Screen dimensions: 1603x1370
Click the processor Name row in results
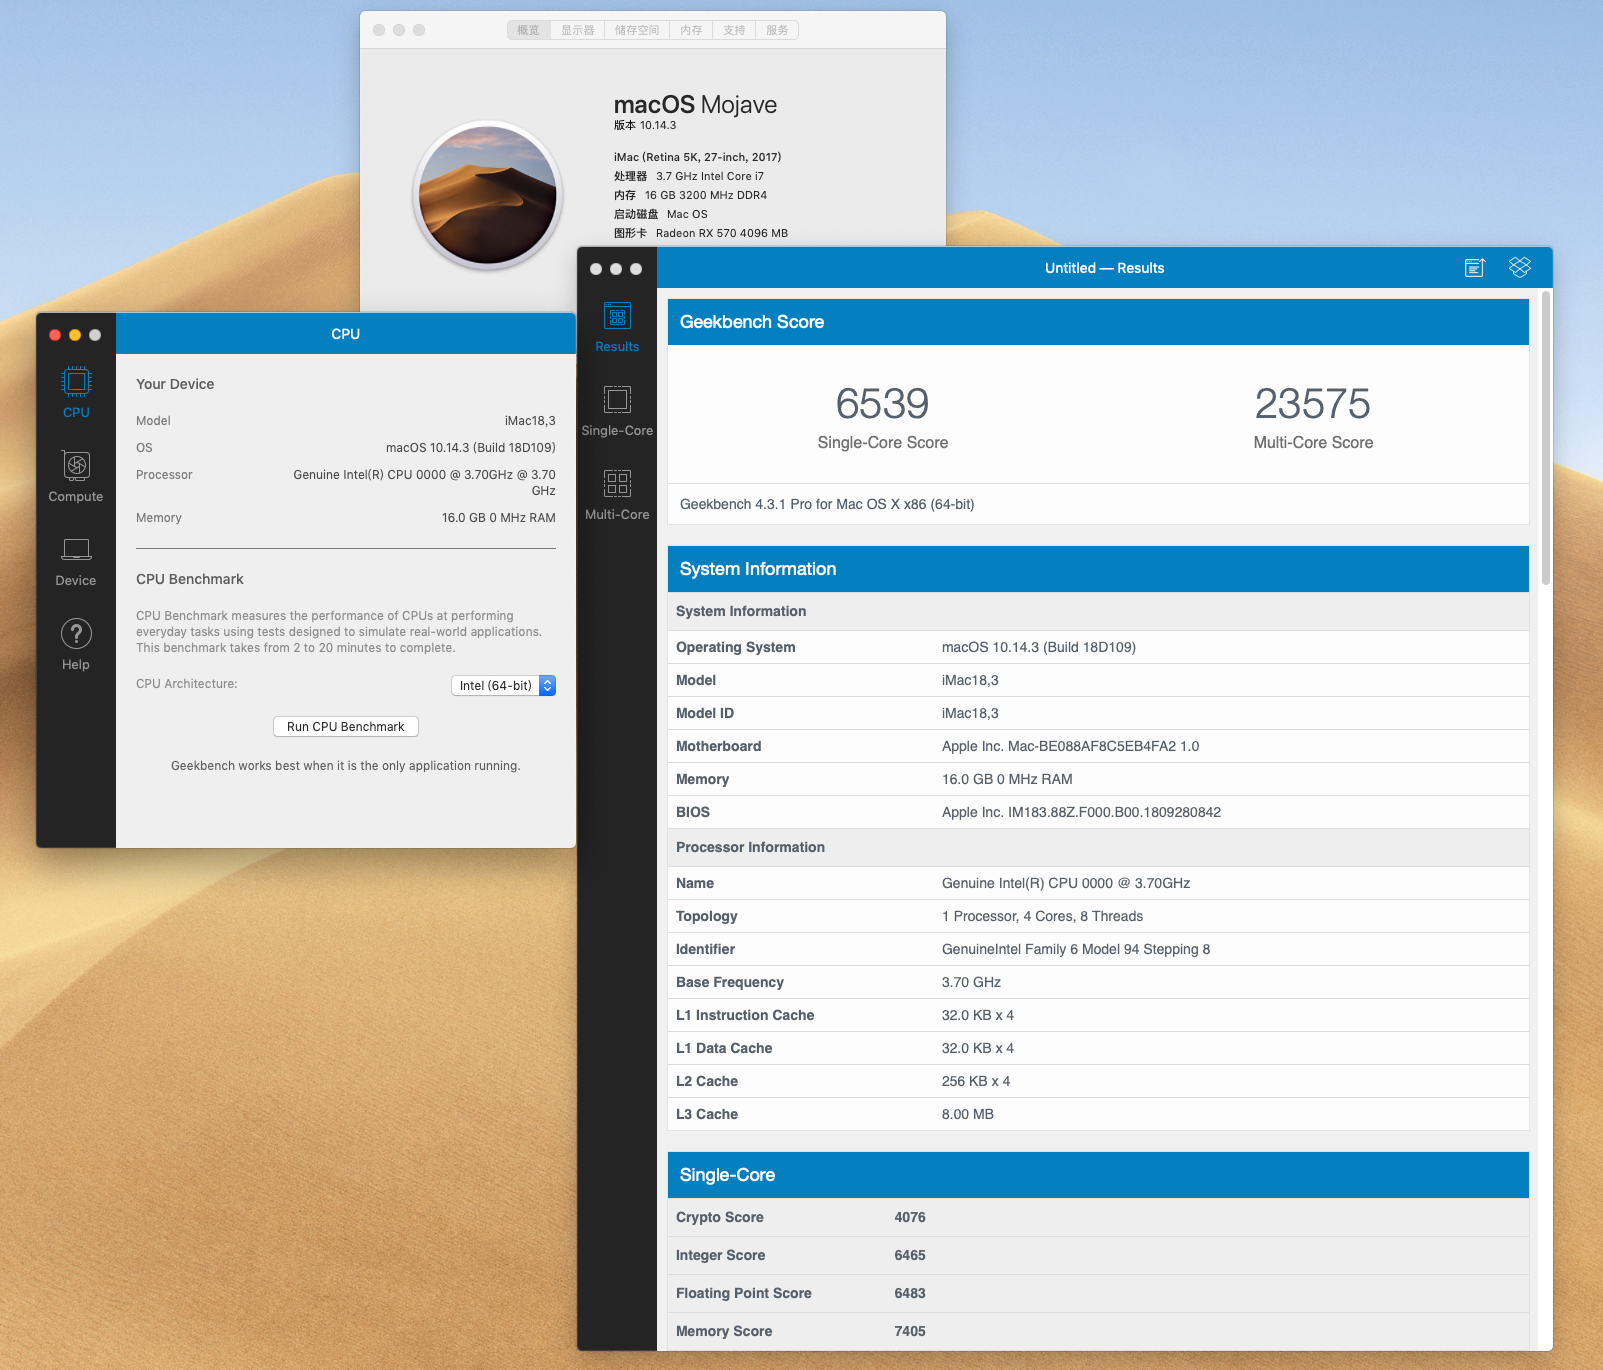pos(1098,883)
